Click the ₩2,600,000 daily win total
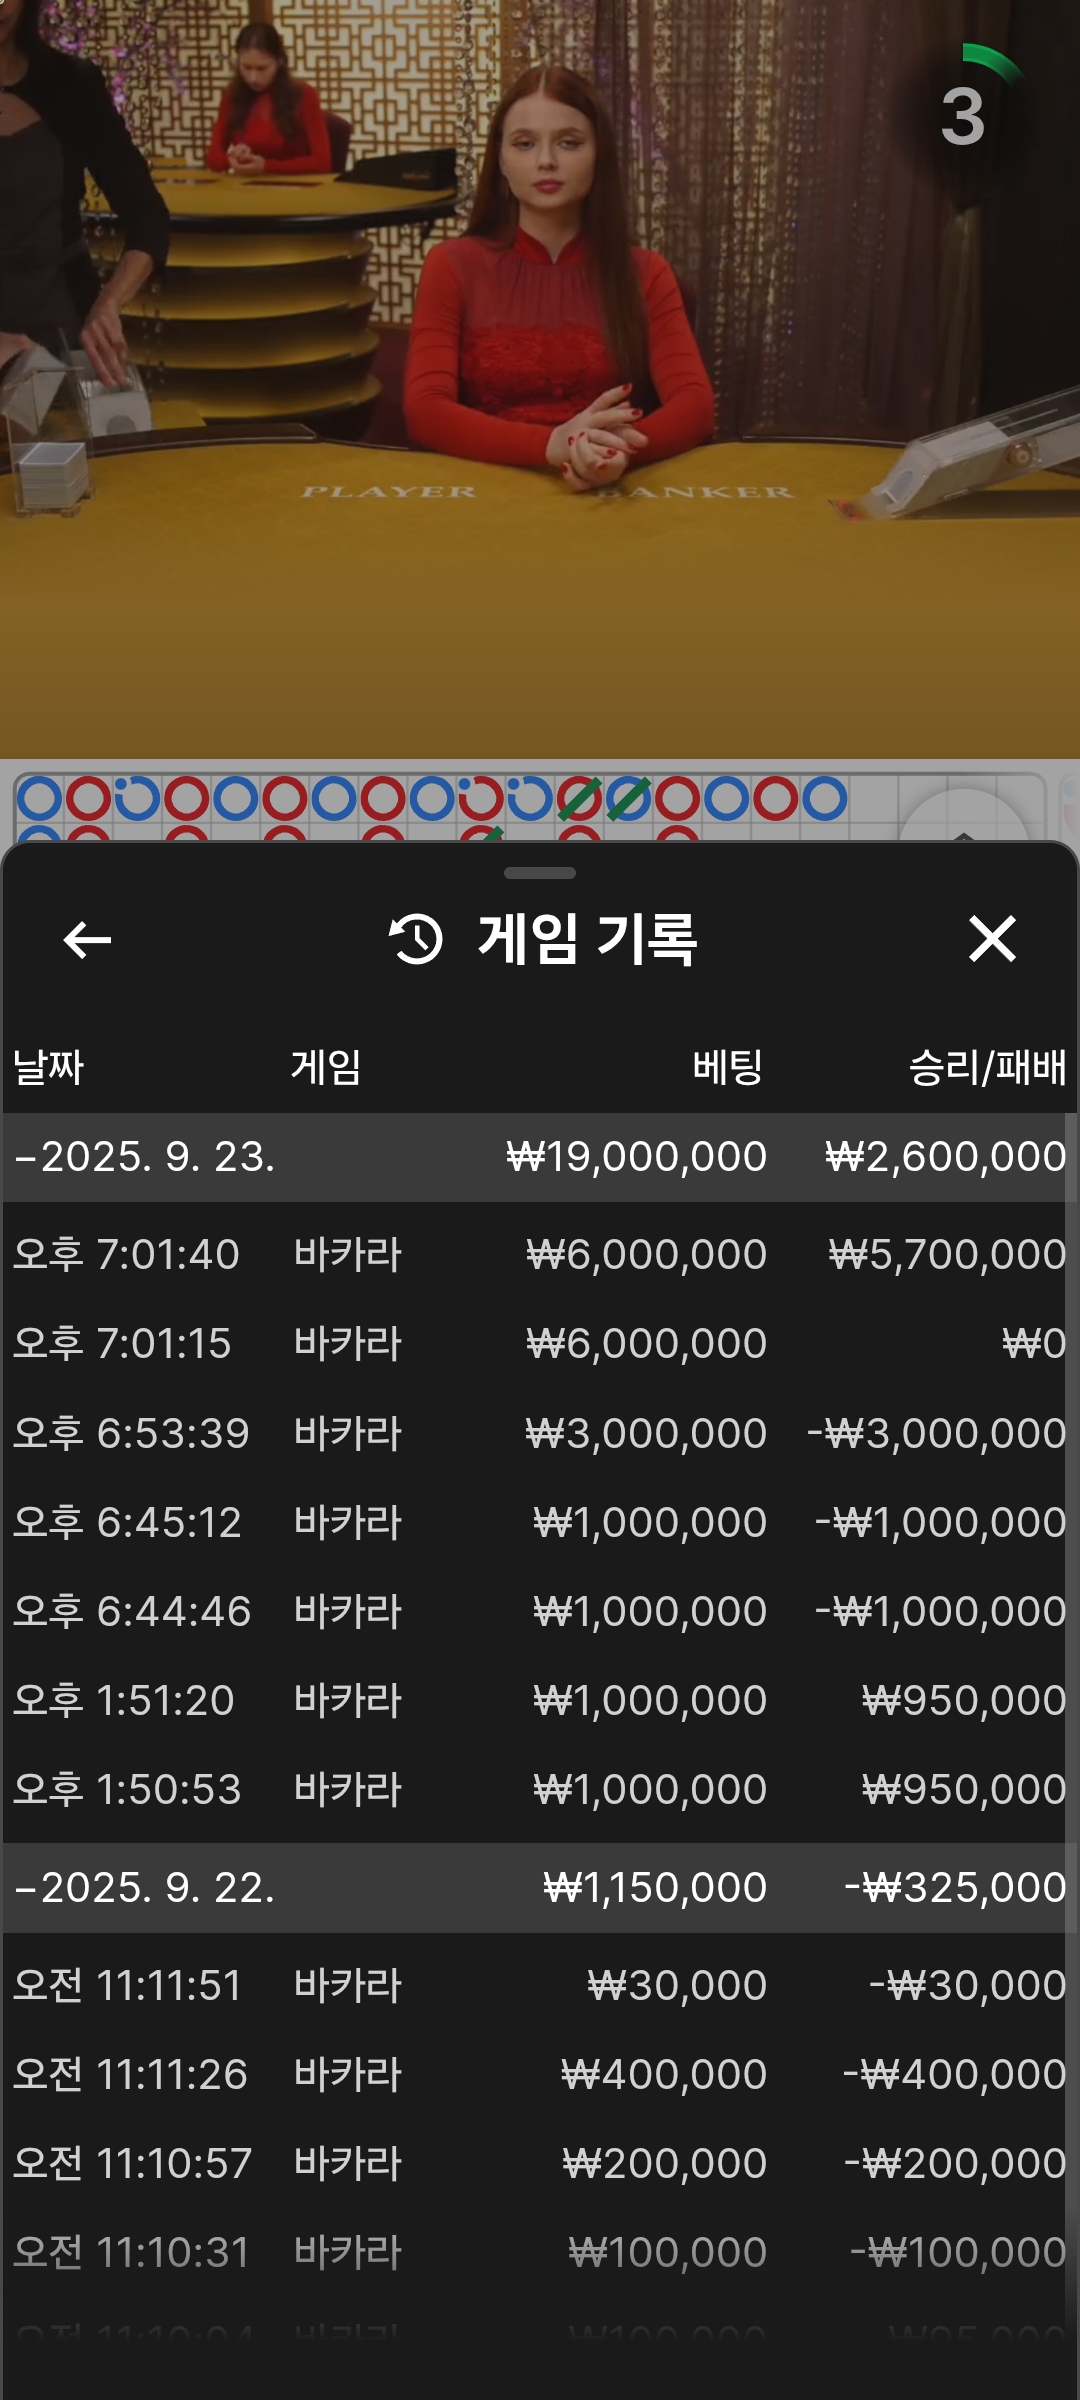 (946, 1157)
